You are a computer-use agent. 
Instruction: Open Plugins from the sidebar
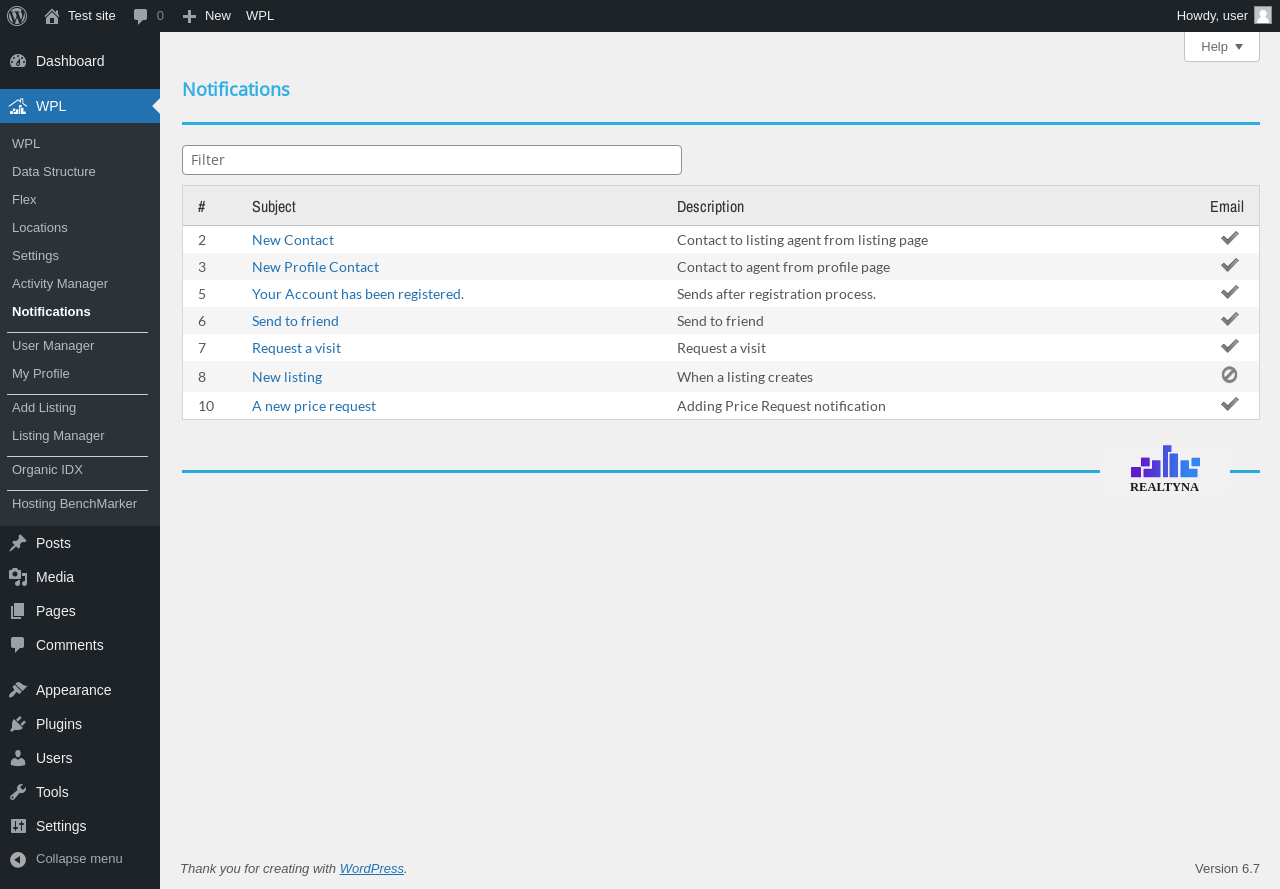click(x=58, y=724)
